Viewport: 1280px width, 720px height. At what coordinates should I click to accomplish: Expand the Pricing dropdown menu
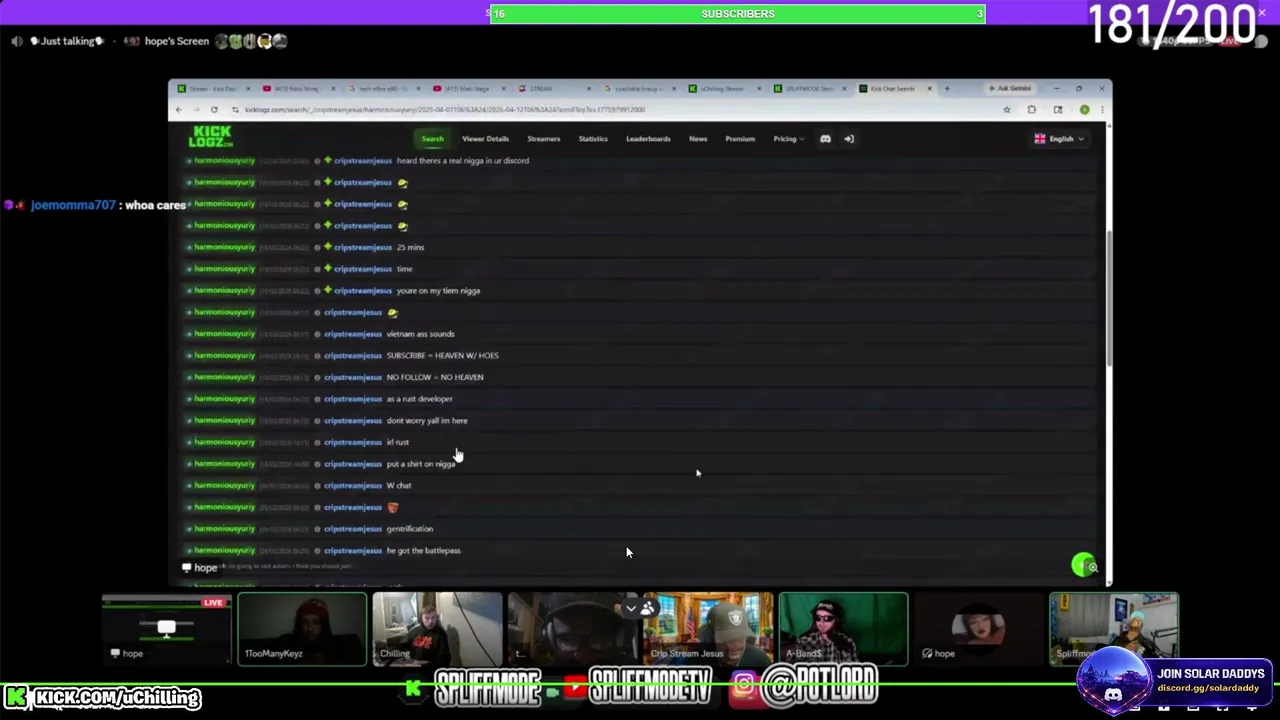coord(788,139)
